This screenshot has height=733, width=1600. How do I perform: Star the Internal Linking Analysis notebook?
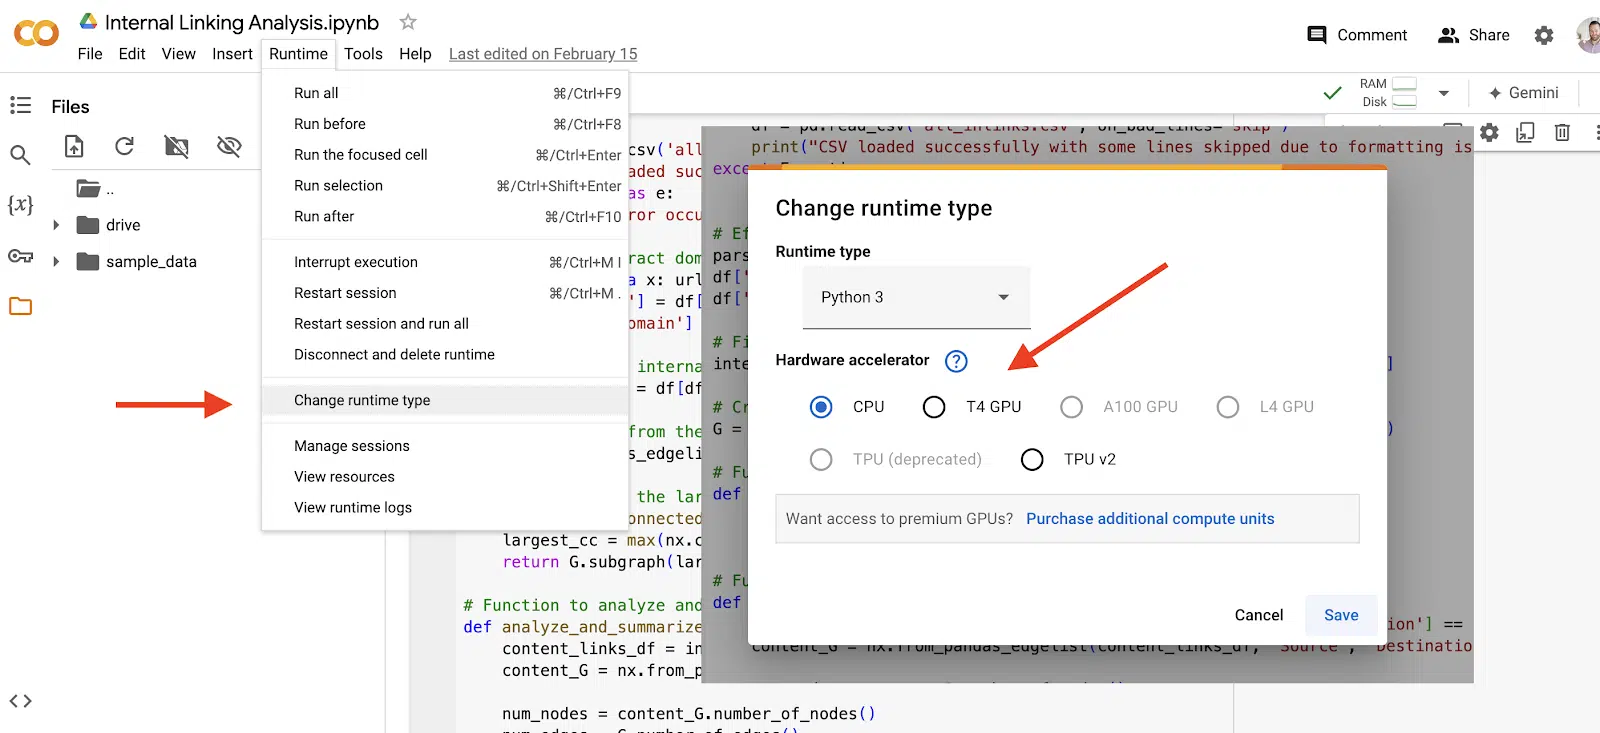pyautogui.click(x=408, y=22)
